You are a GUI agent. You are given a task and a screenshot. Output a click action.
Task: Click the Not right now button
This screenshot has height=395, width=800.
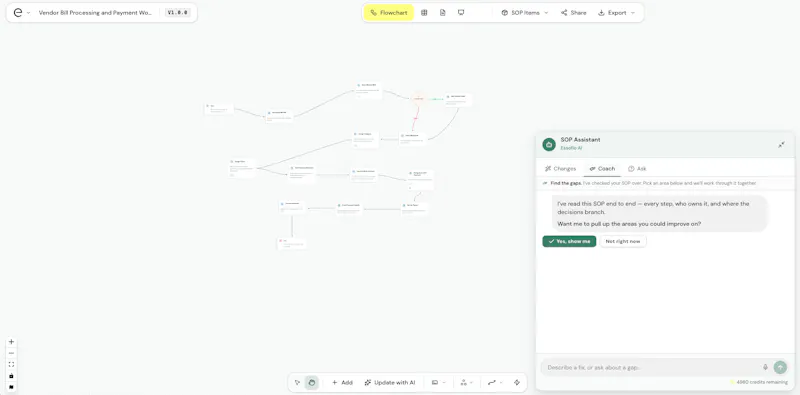click(x=623, y=241)
